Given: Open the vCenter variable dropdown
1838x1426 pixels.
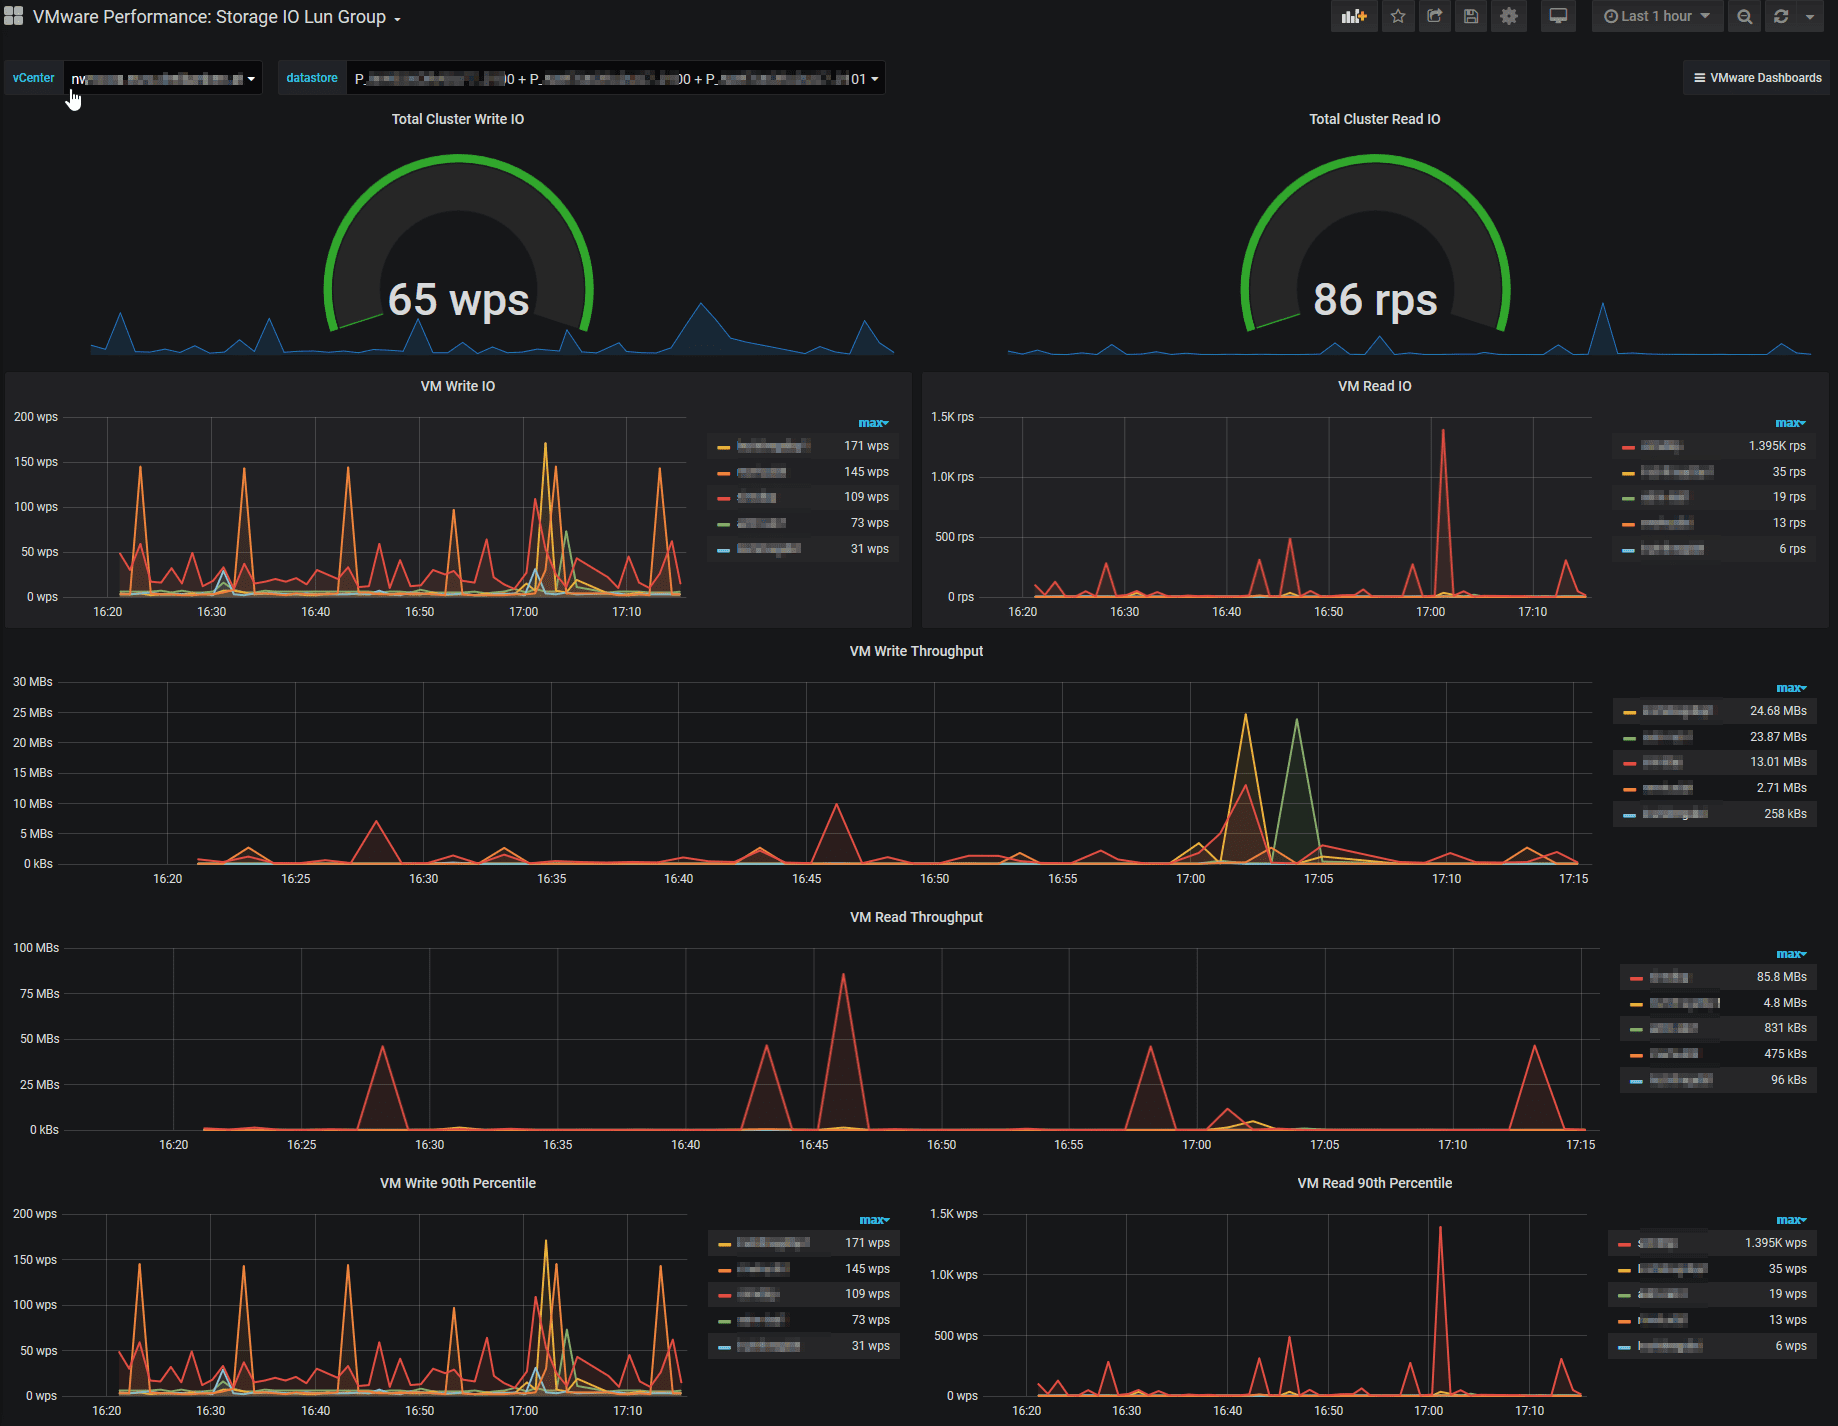Looking at the screenshot, I should click(x=163, y=78).
